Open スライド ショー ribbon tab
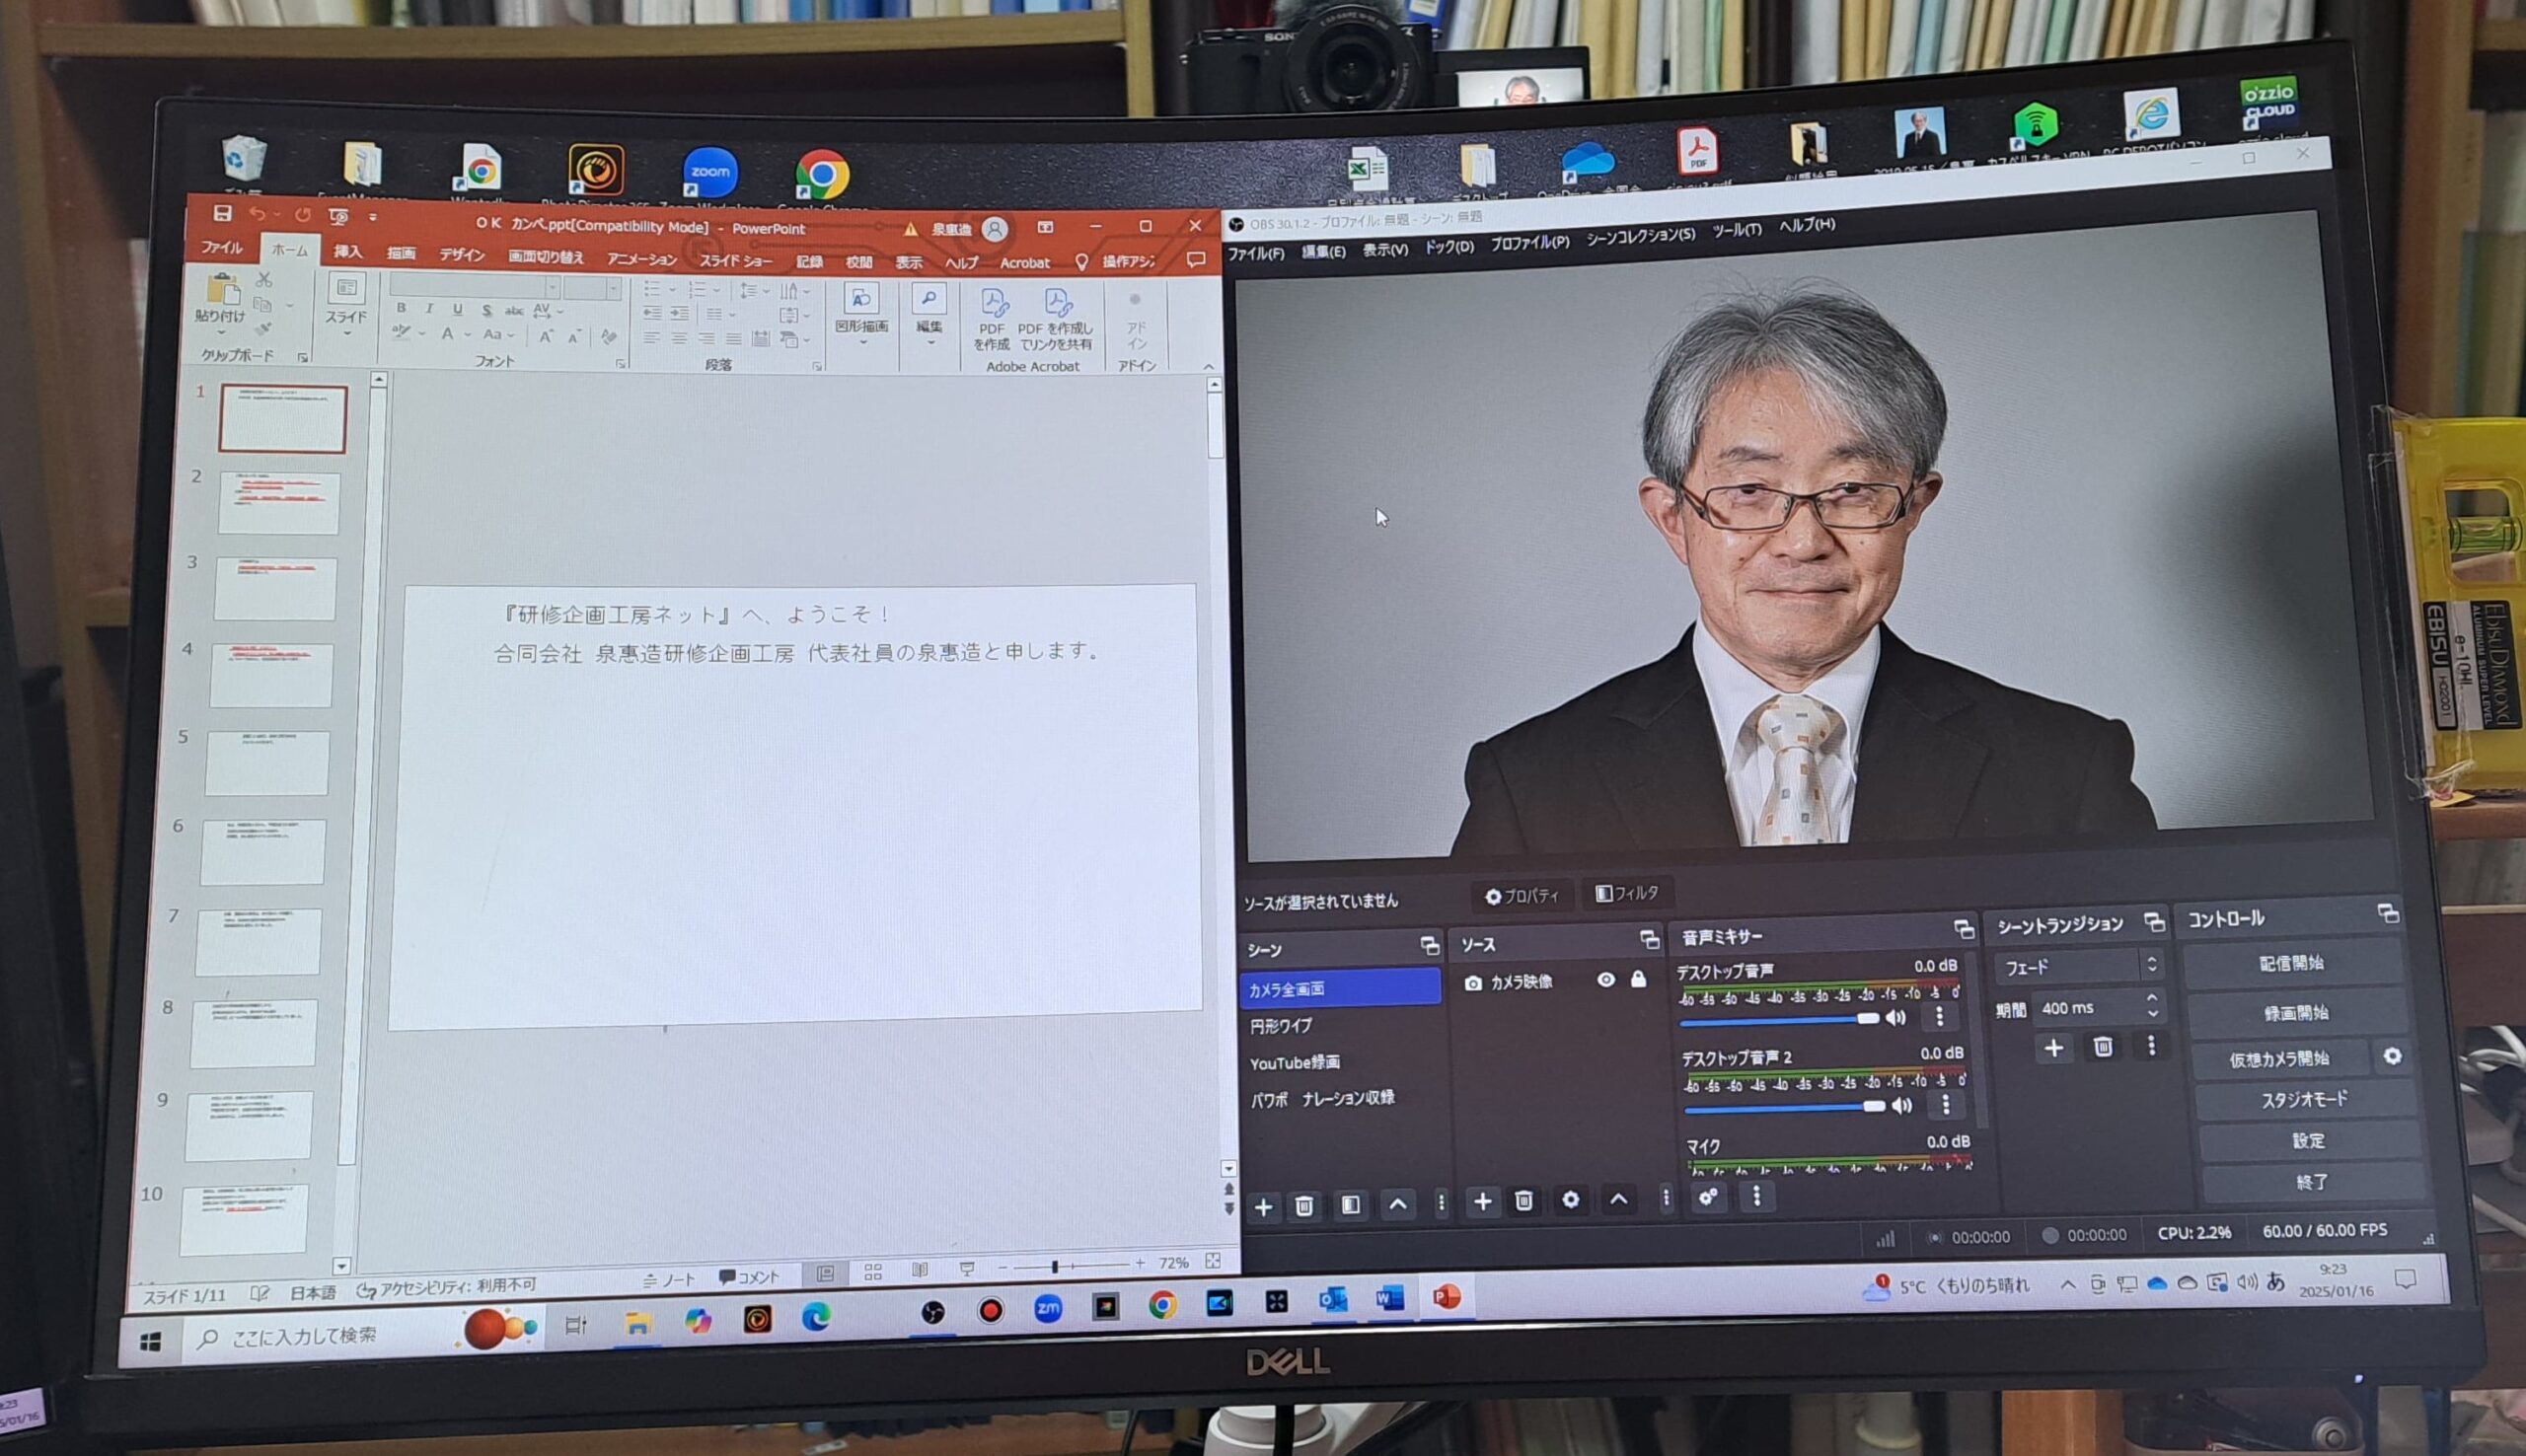The height and width of the screenshot is (1456, 2526). [735, 261]
